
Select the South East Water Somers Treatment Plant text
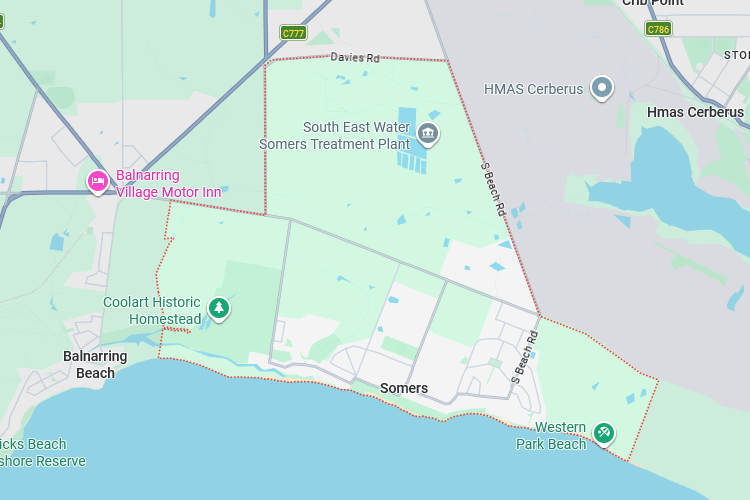point(335,135)
